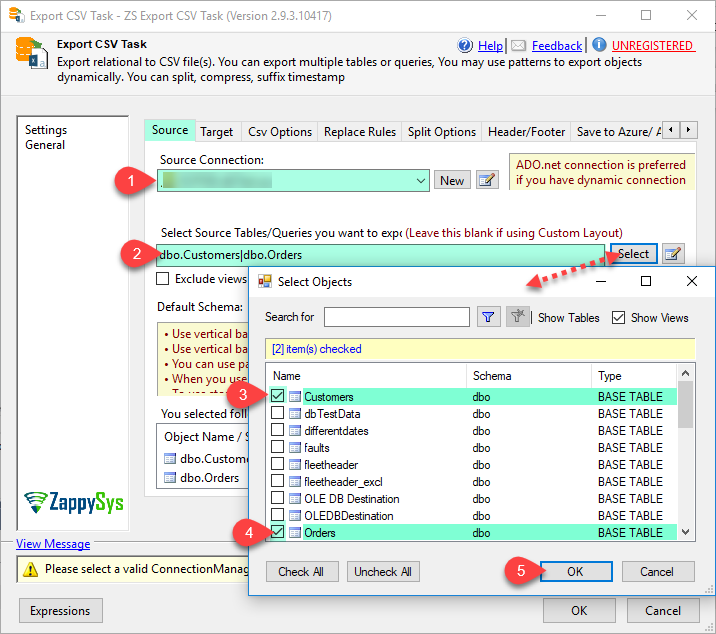Check the dbTestData checkbox
The height and width of the screenshot is (634, 716).
[x=278, y=413]
